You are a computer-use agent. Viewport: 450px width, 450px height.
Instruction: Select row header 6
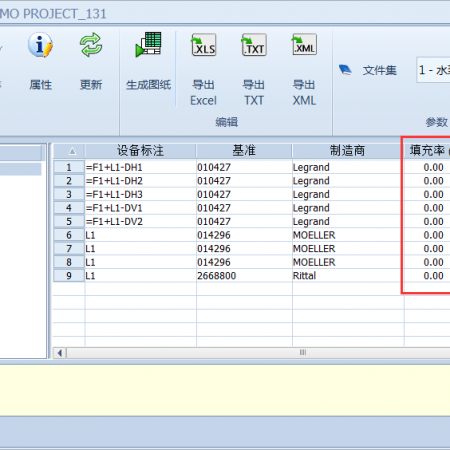pos(69,235)
